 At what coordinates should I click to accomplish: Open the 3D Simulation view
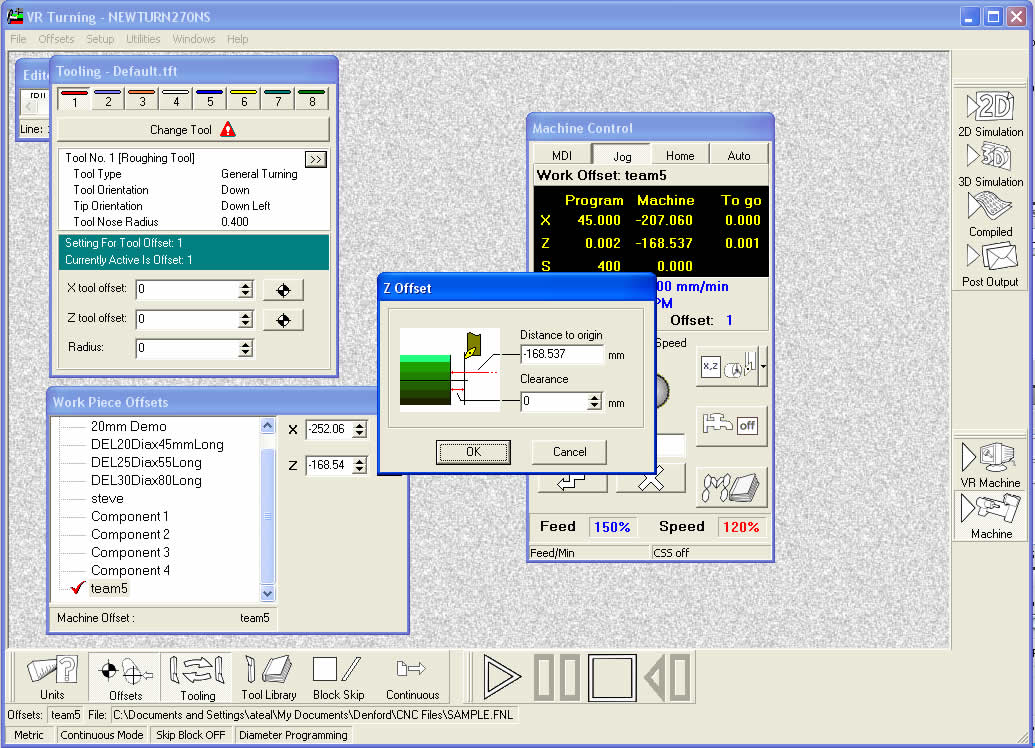click(x=989, y=165)
